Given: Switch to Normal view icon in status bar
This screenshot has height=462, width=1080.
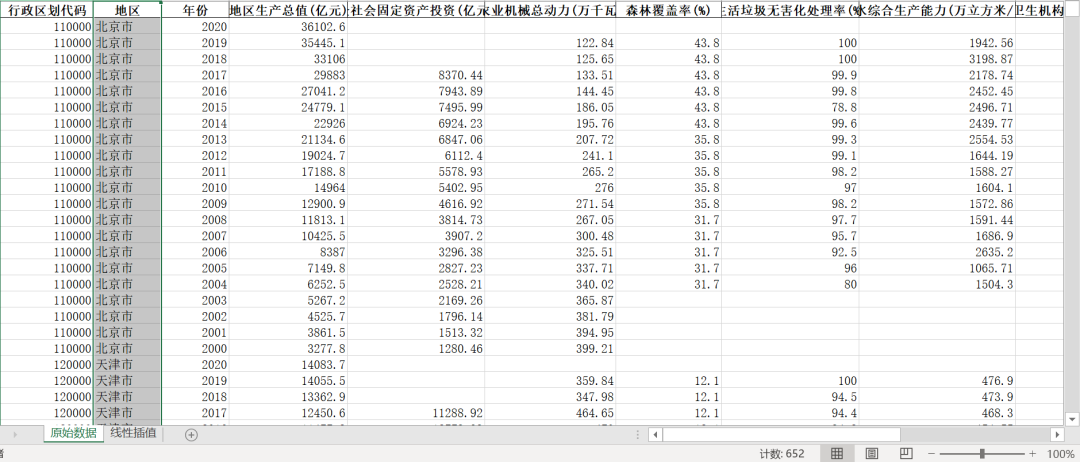Looking at the screenshot, I should [837, 453].
